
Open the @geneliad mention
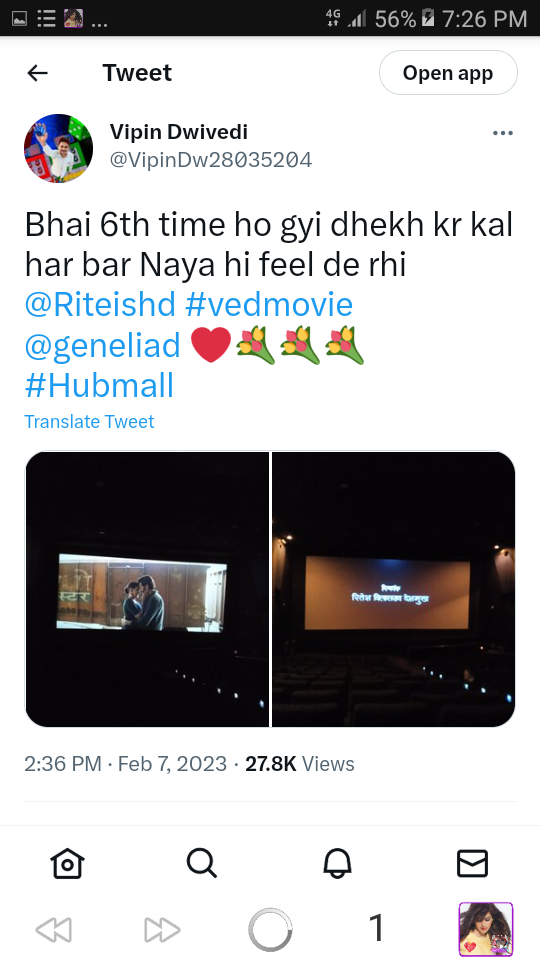coord(103,345)
